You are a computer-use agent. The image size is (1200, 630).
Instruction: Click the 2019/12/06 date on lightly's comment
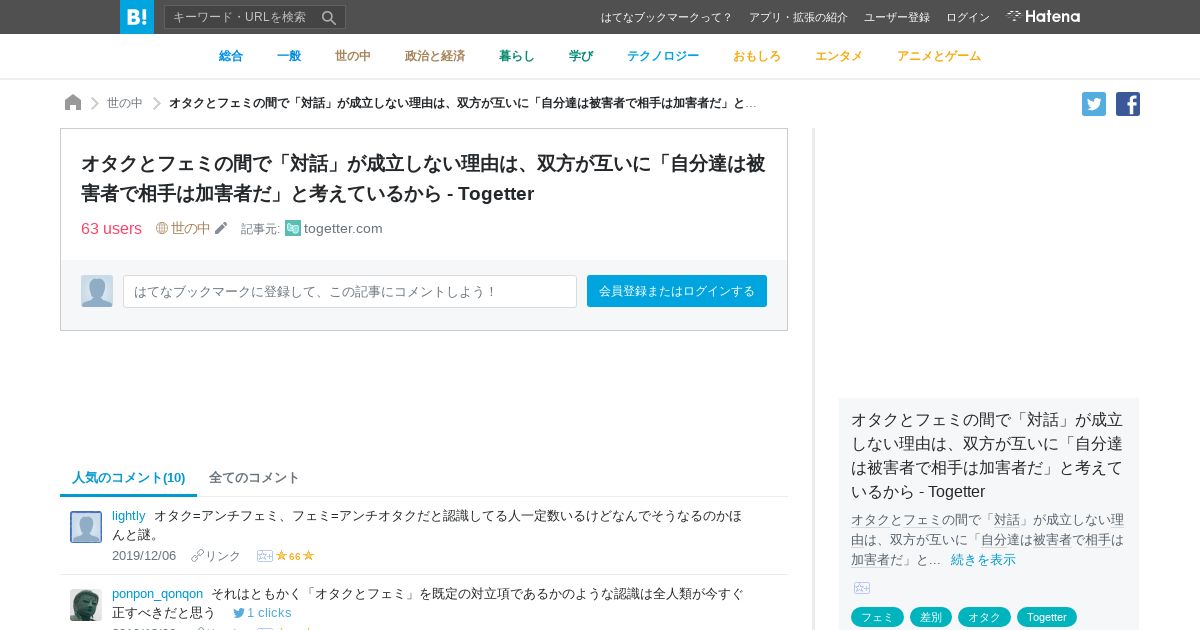(x=144, y=555)
